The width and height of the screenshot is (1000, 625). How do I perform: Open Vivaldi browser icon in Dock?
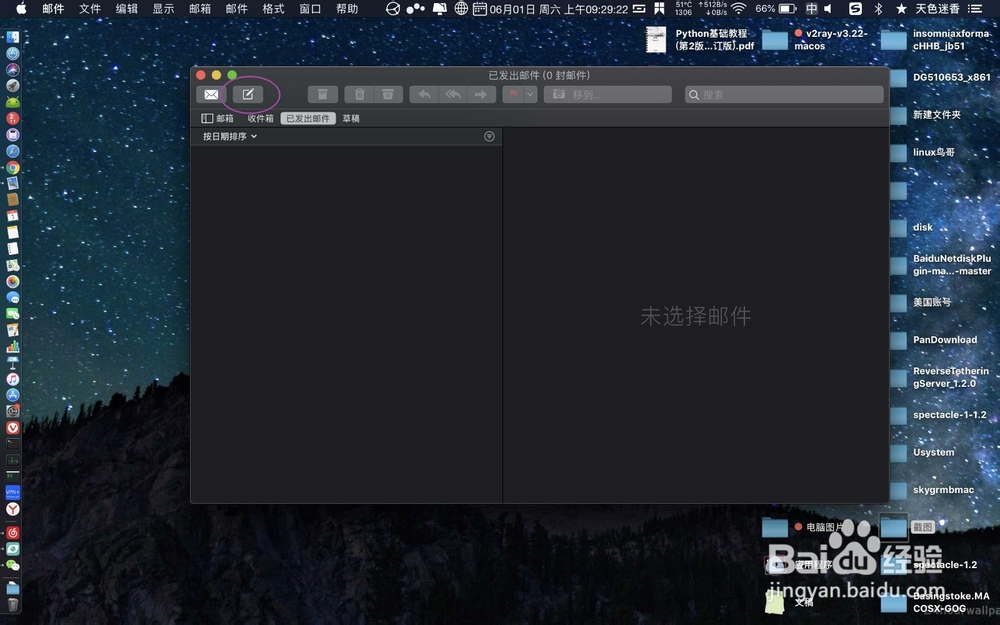coord(13,427)
